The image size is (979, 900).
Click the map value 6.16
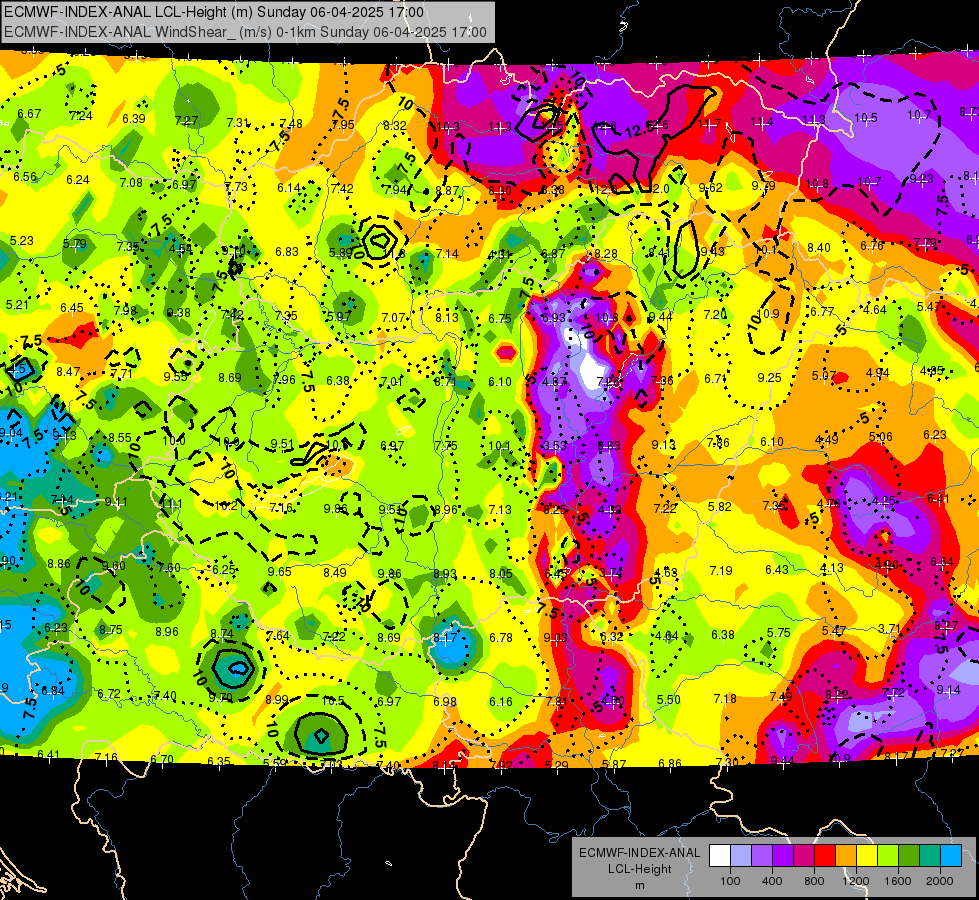(501, 701)
